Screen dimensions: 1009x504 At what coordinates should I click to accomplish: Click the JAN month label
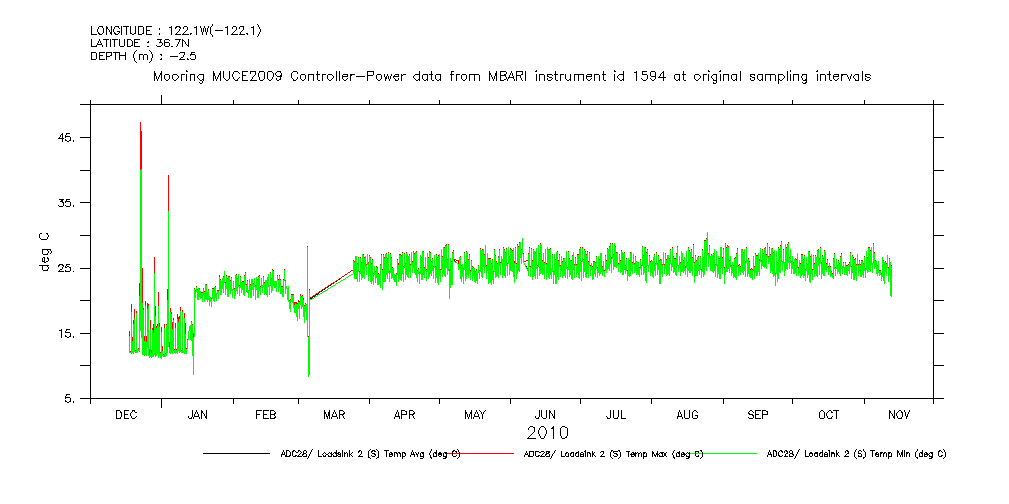pos(198,414)
